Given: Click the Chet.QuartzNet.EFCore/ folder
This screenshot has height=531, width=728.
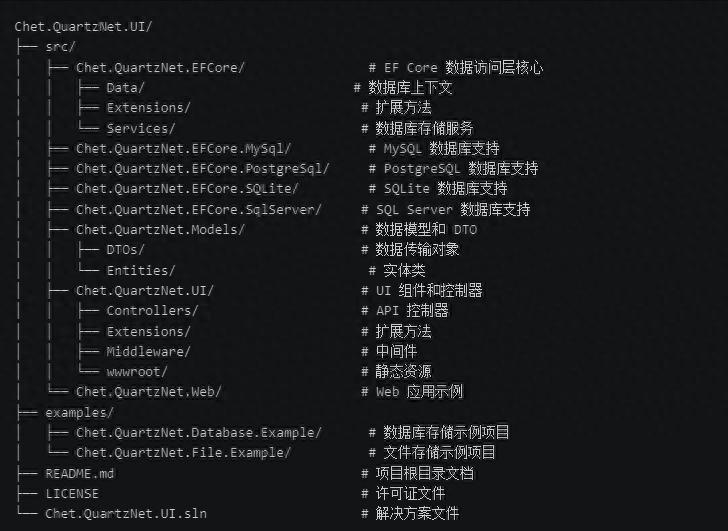Looking at the screenshot, I should (x=160, y=67).
